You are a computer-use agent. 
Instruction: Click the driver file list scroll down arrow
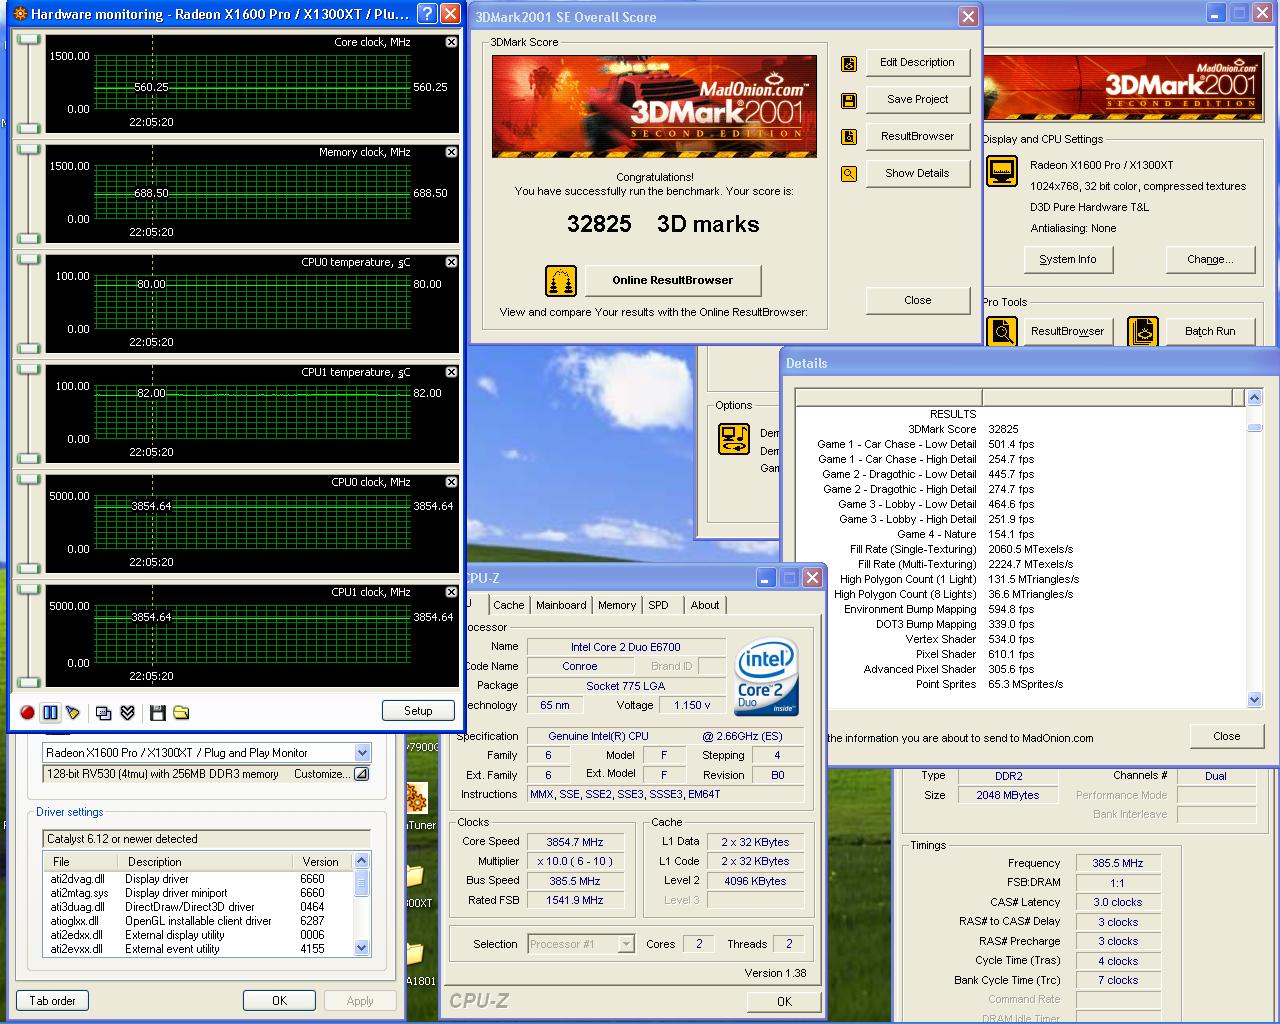tap(362, 948)
